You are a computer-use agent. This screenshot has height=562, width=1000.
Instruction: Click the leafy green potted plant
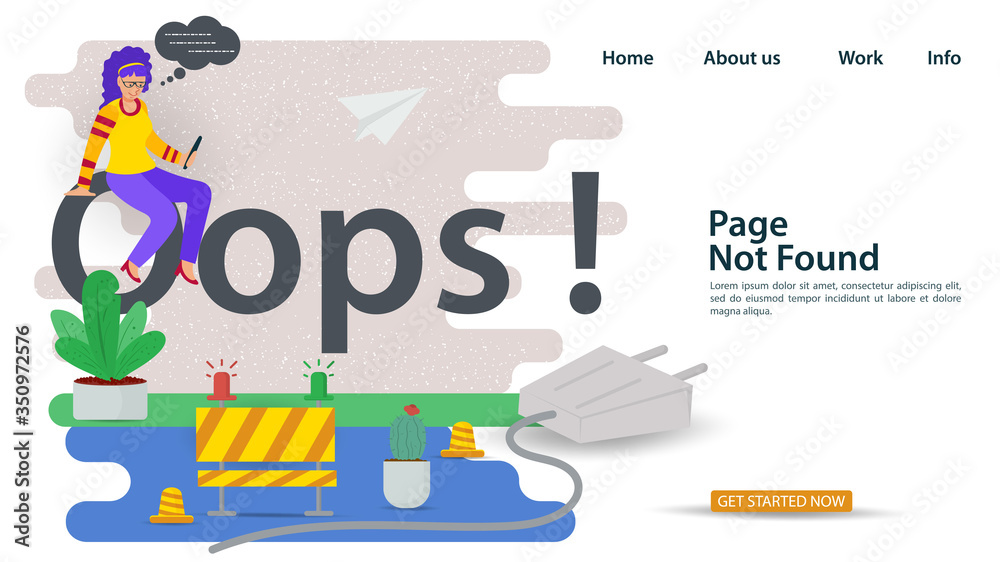tap(108, 346)
